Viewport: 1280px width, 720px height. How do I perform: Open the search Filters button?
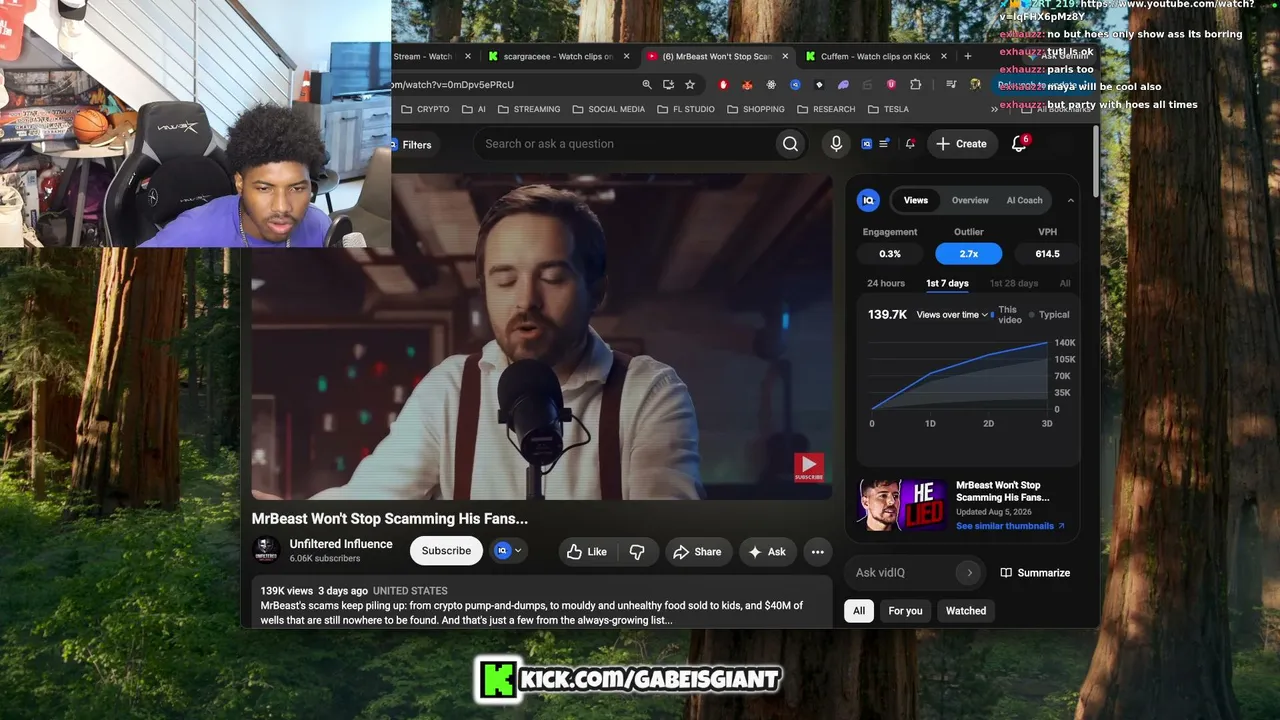coord(412,145)
